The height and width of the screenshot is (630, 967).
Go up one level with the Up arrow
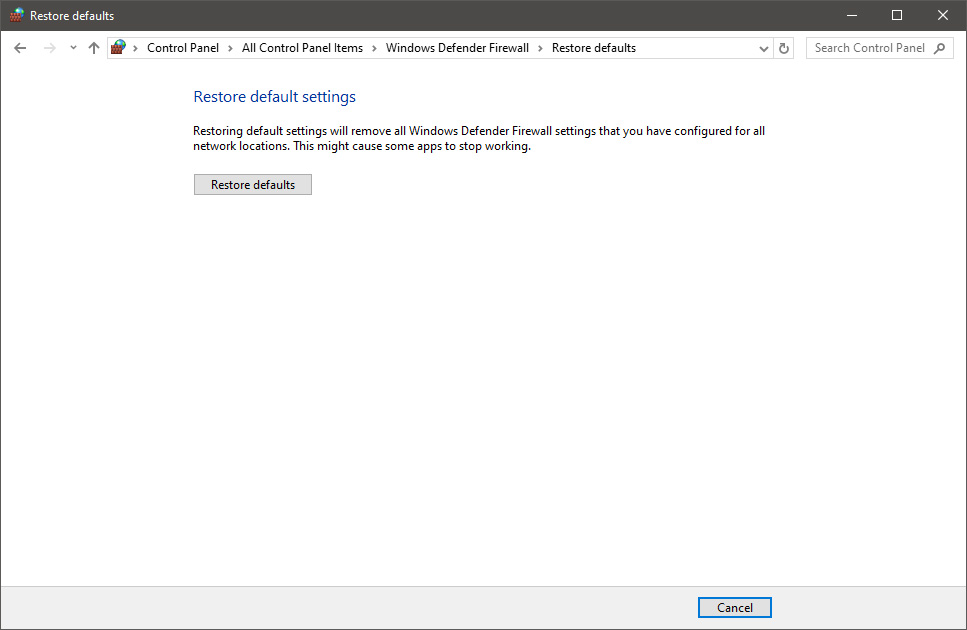[94, 48]
